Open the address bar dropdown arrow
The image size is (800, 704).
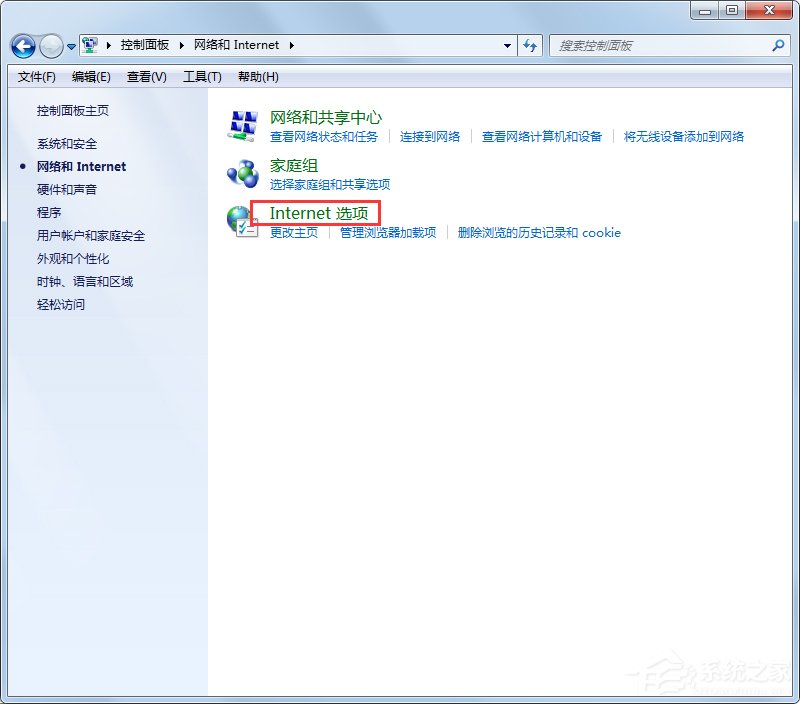point(507,46)
